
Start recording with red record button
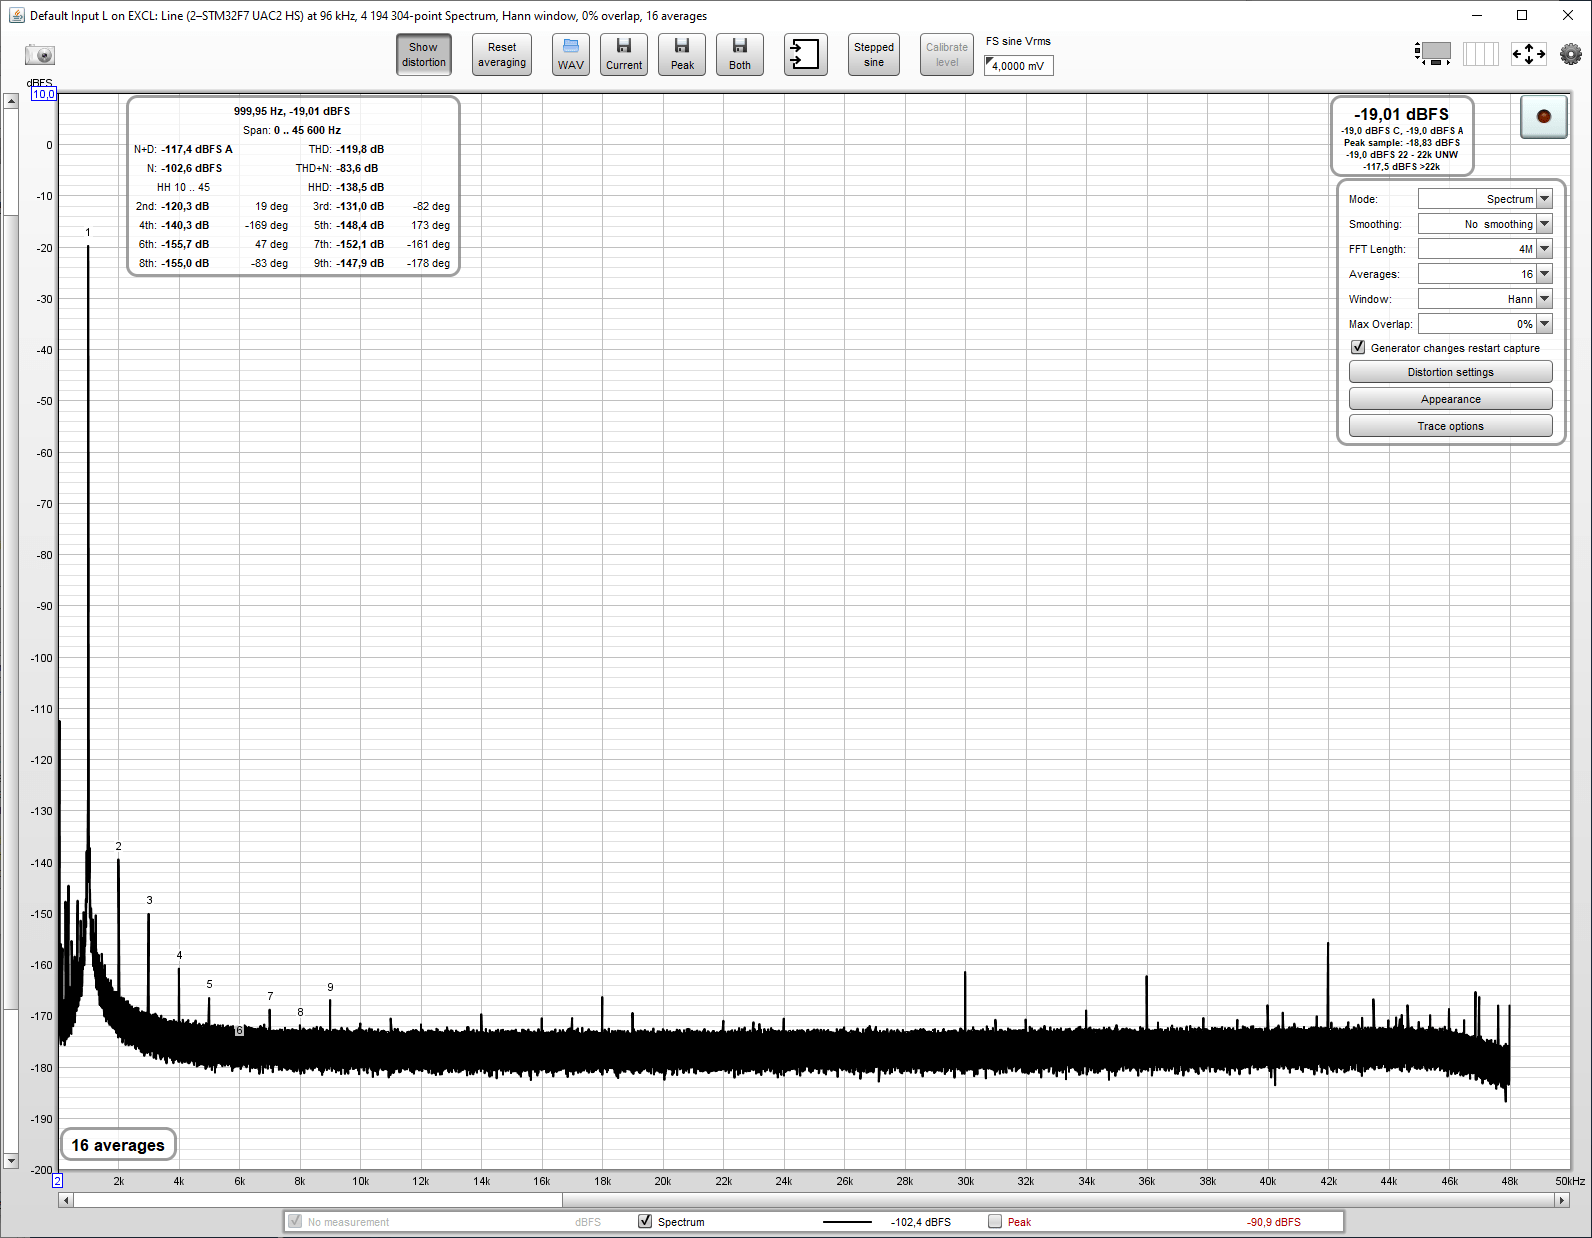point(1543,116)
